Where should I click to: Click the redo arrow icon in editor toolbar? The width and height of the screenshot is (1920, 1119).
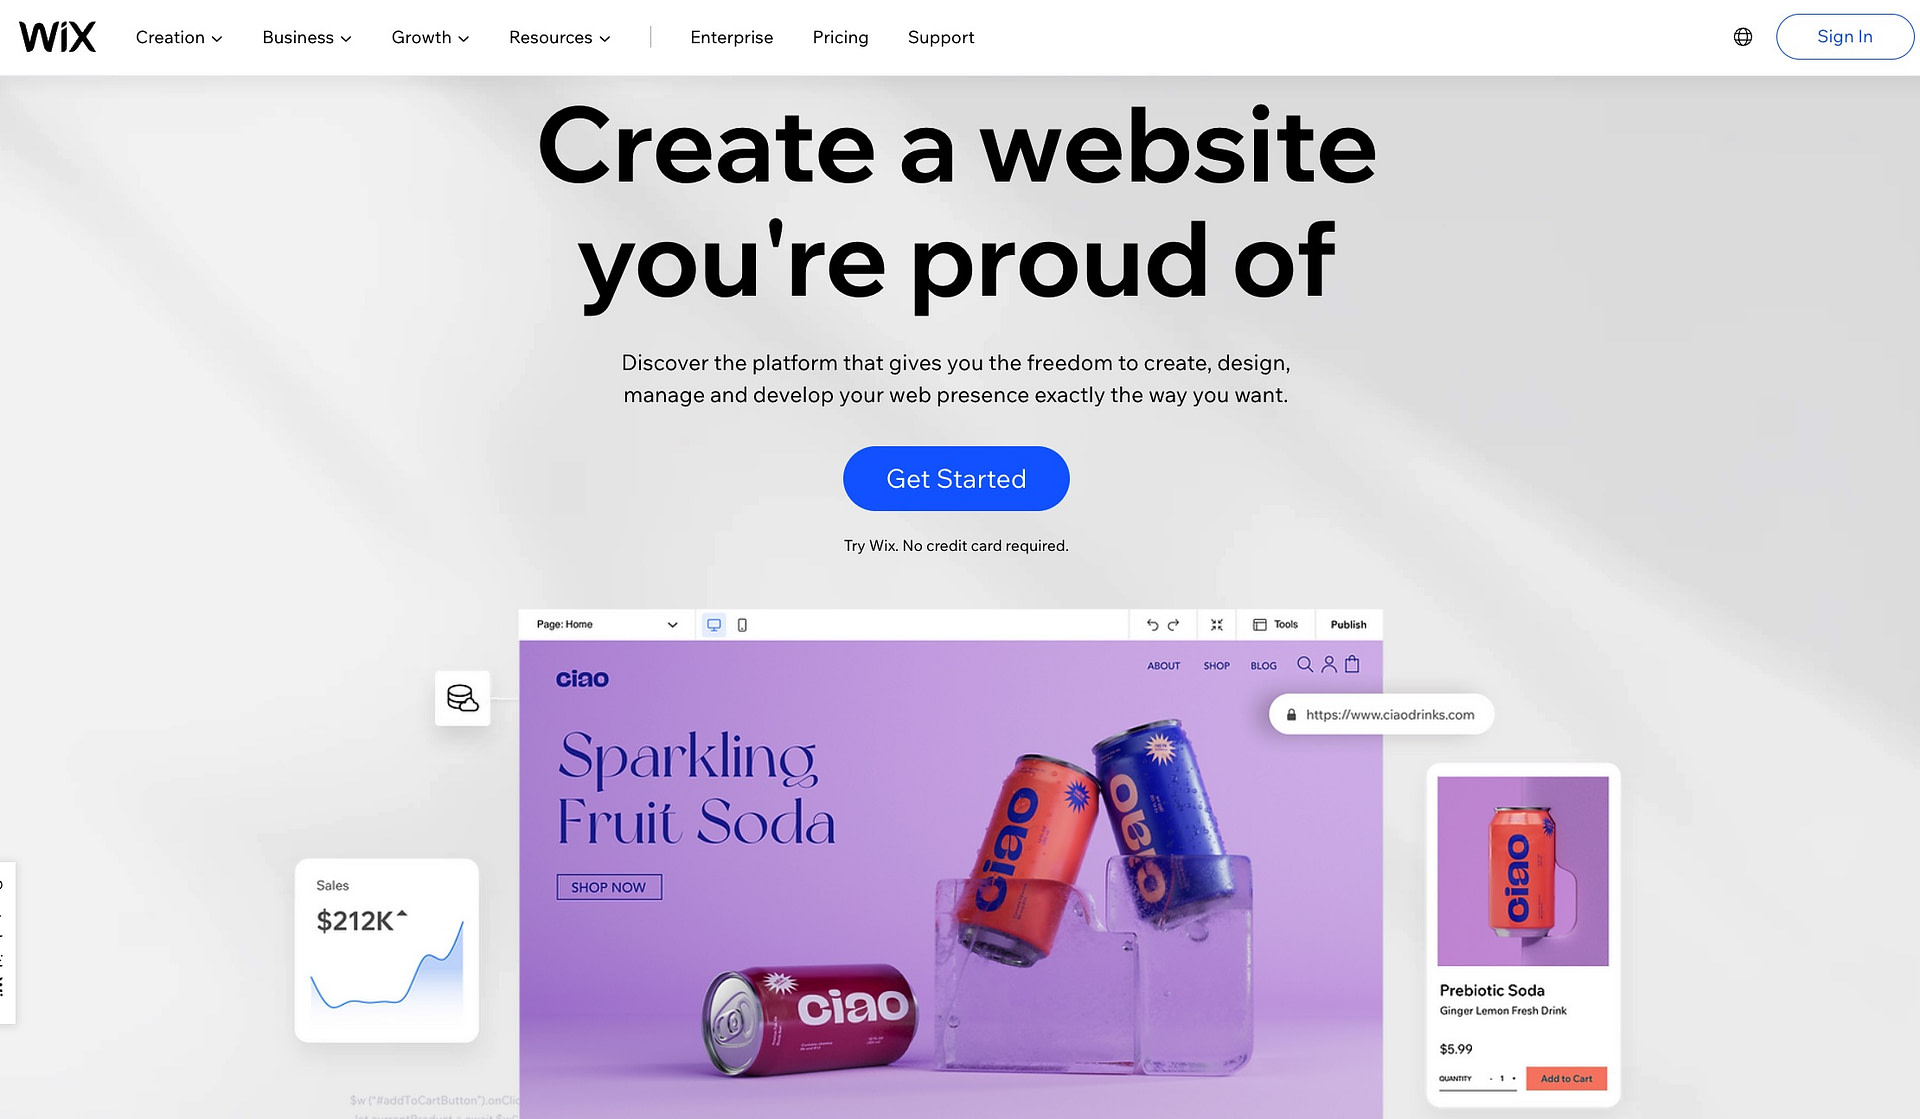click(x=1174, y=623)
